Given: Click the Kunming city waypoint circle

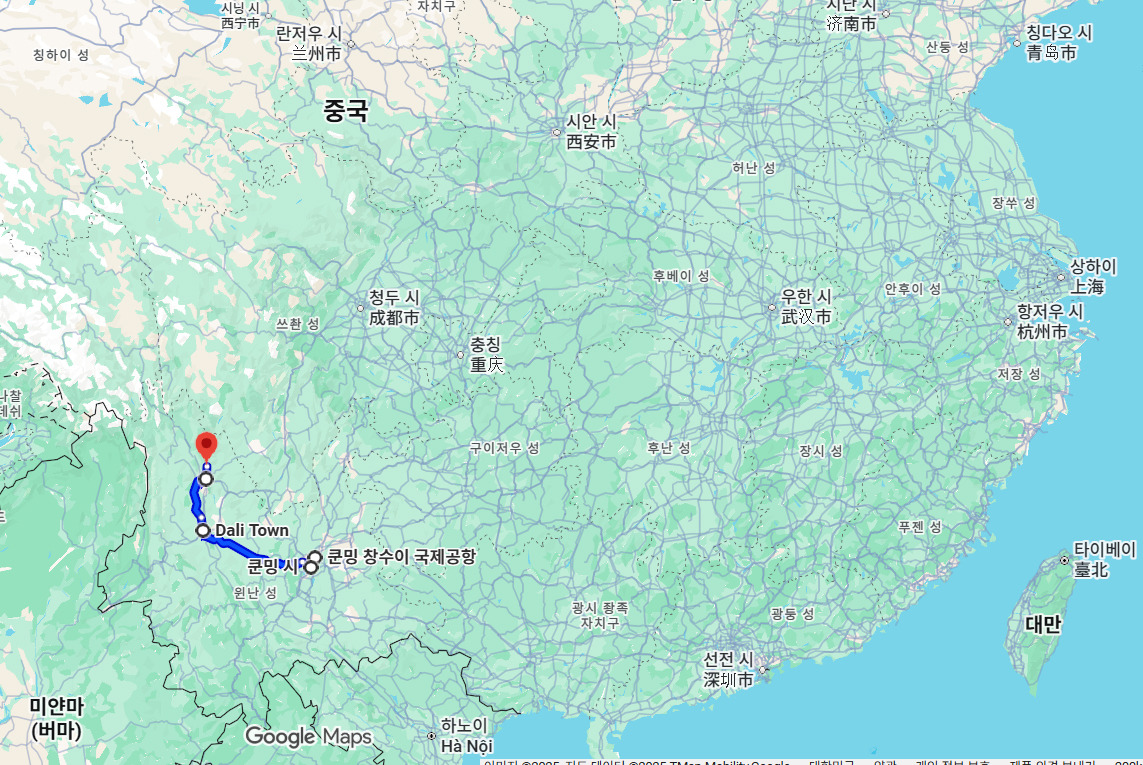Looking at the screenshot, I should 311,567.
